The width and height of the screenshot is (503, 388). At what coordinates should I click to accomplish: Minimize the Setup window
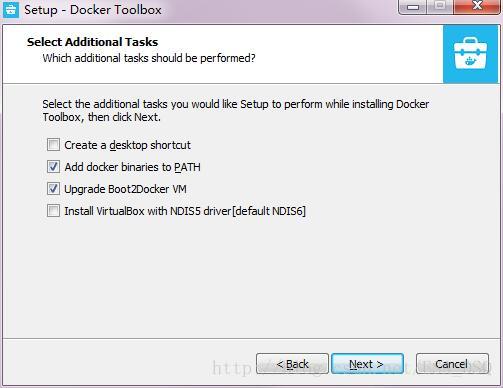[x=413, y=7]
